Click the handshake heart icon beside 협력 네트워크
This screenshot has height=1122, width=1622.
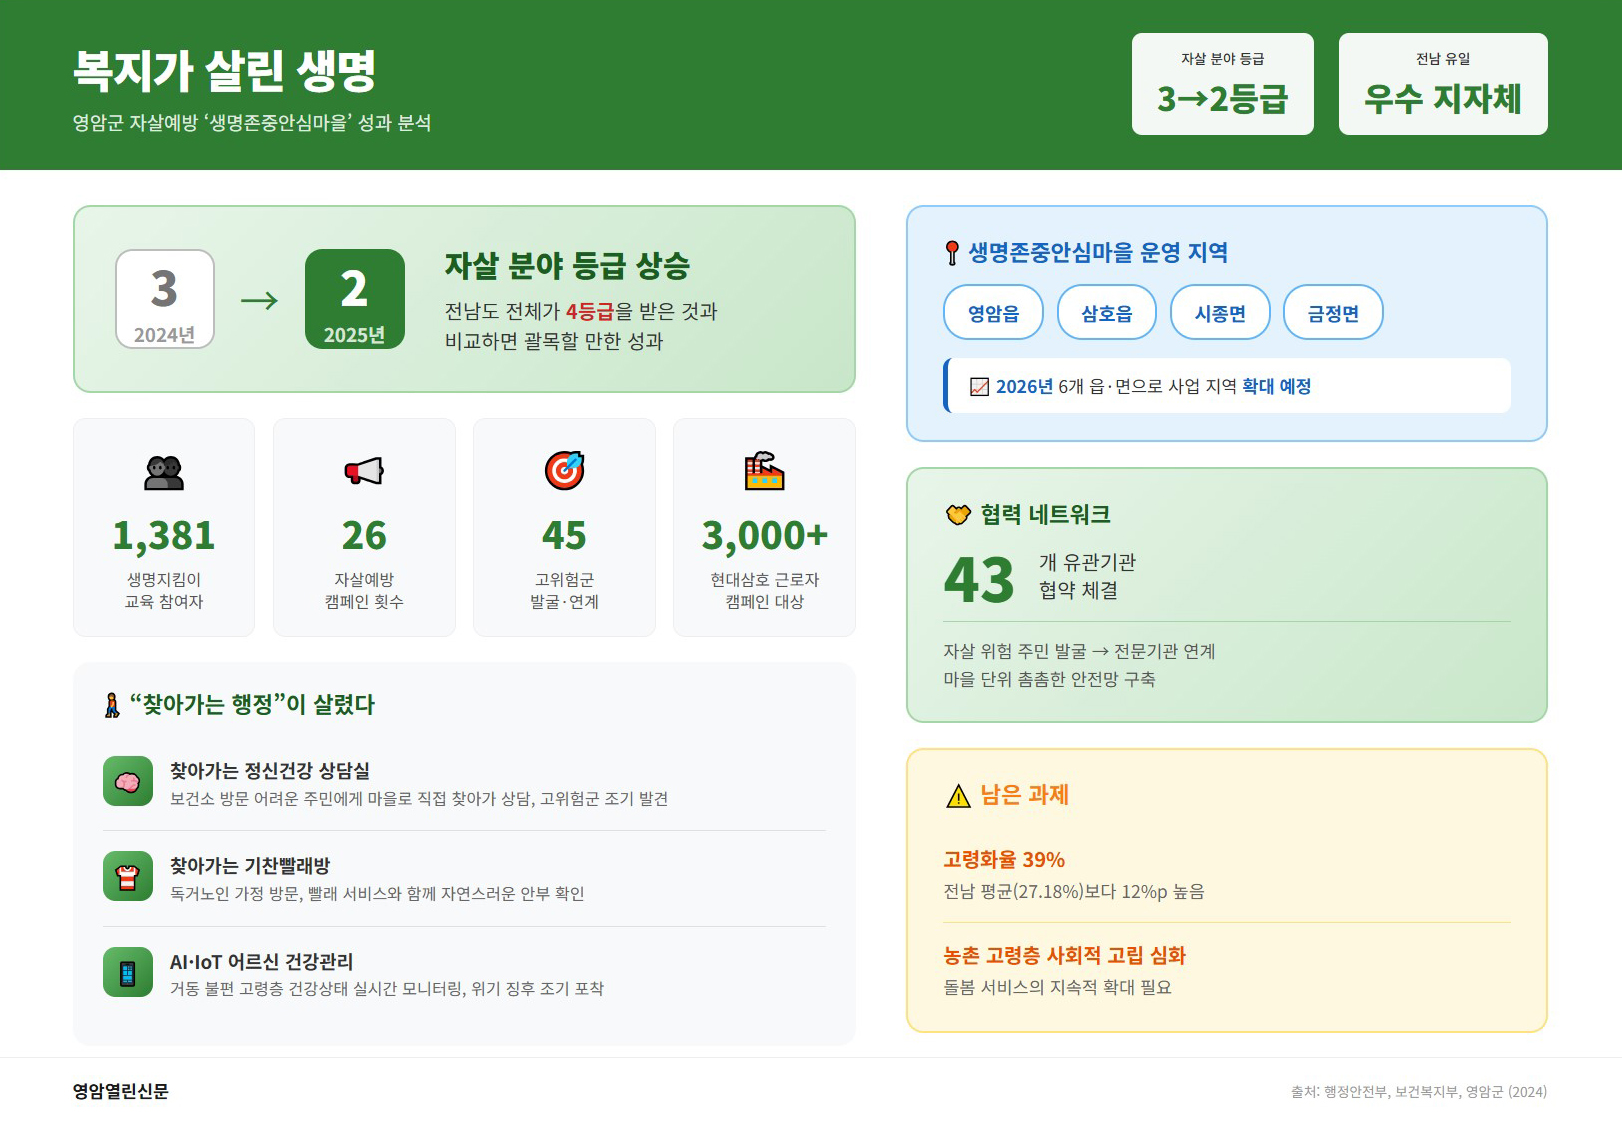[x=958, y=515]
